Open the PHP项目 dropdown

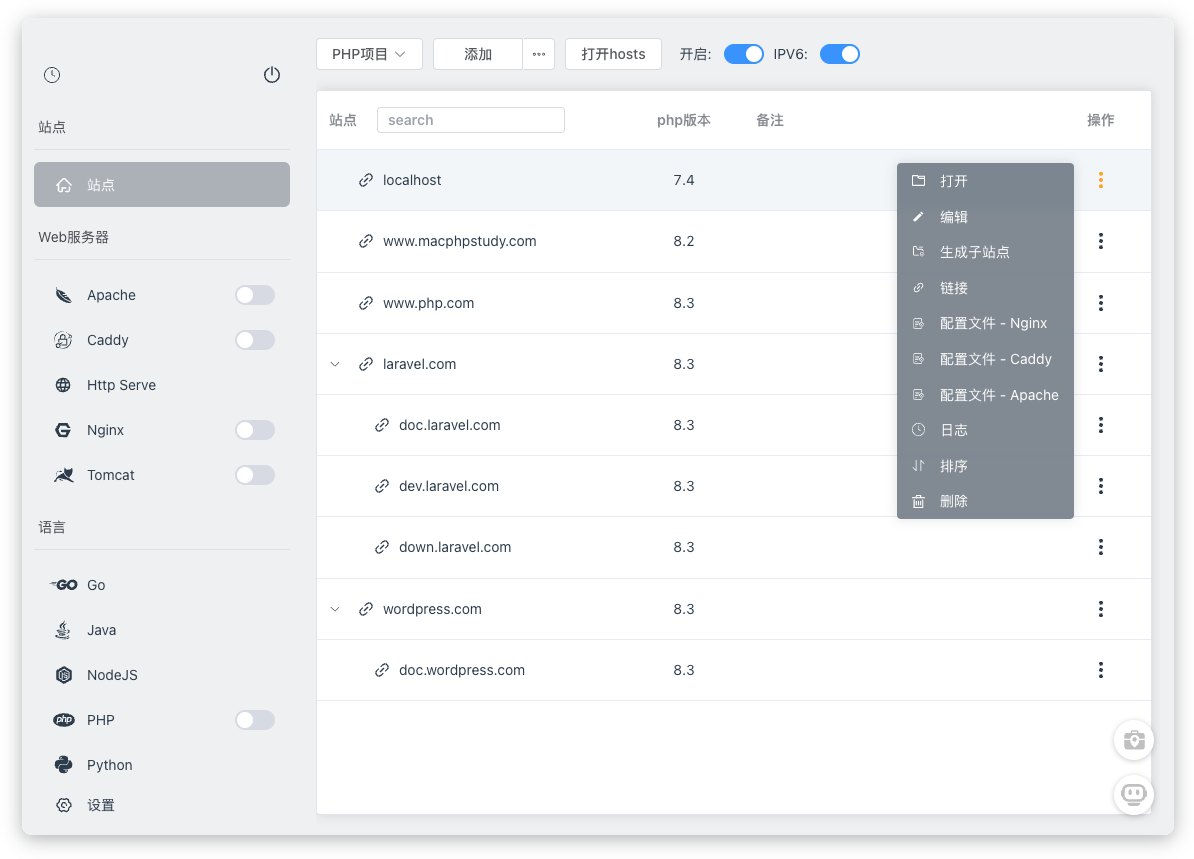click(369, 54)
